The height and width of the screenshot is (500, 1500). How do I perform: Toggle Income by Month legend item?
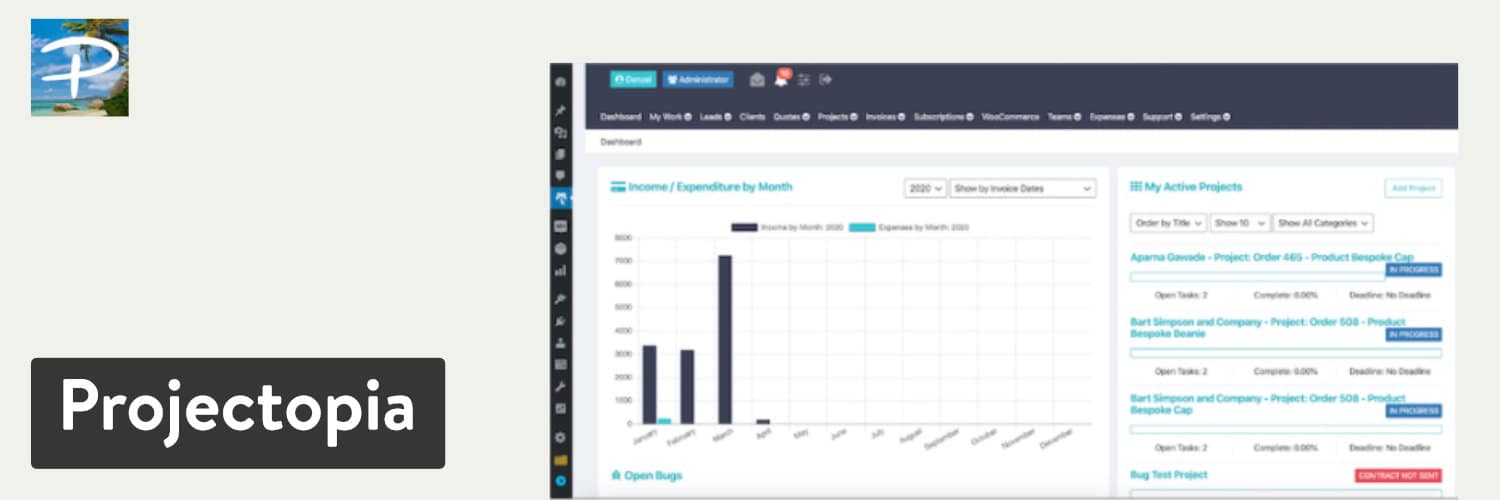(x=786, y=227)
